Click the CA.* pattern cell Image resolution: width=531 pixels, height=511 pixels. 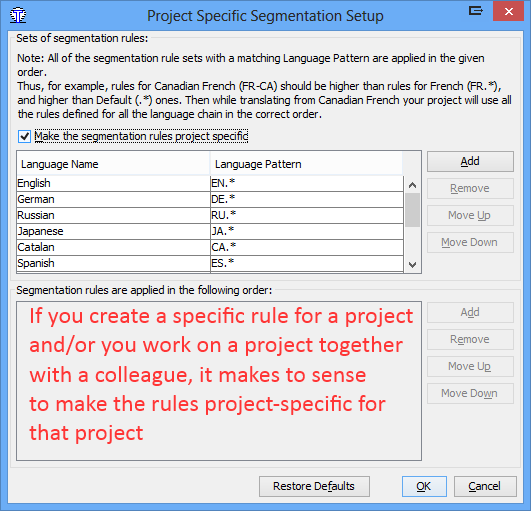point(307,247)
